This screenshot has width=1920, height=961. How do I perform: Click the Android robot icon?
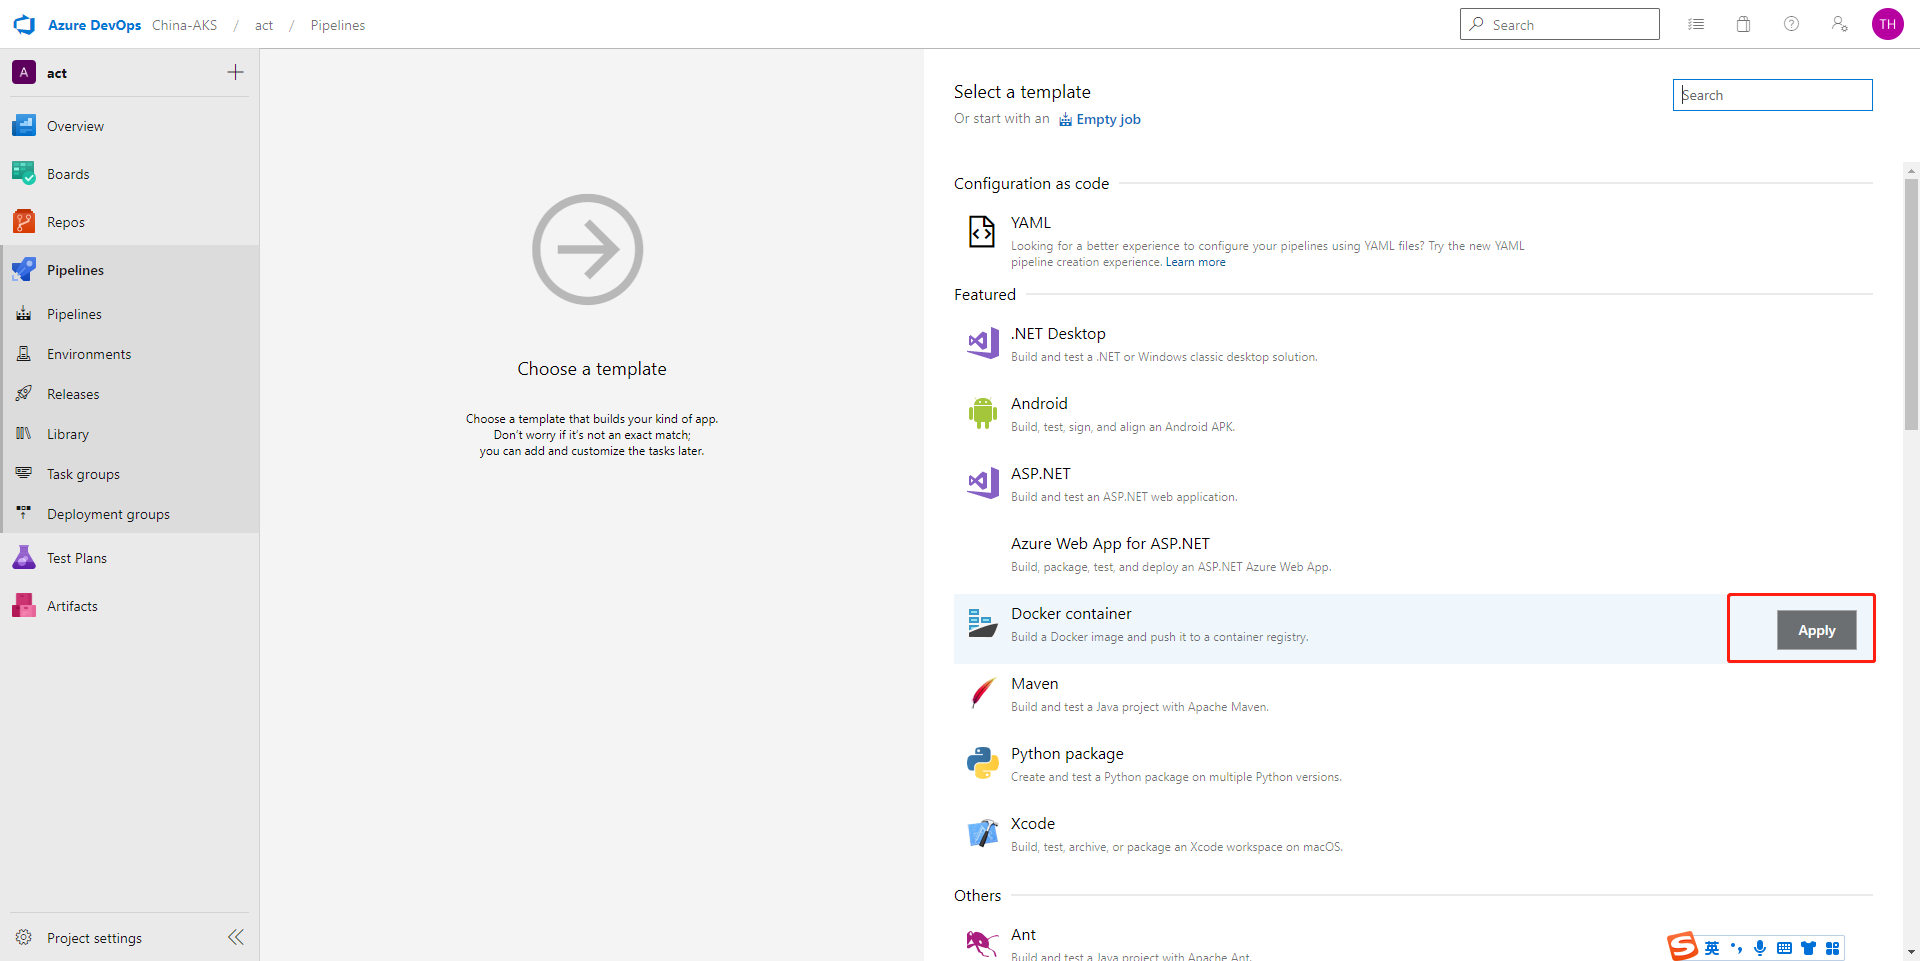pos(983,413)
